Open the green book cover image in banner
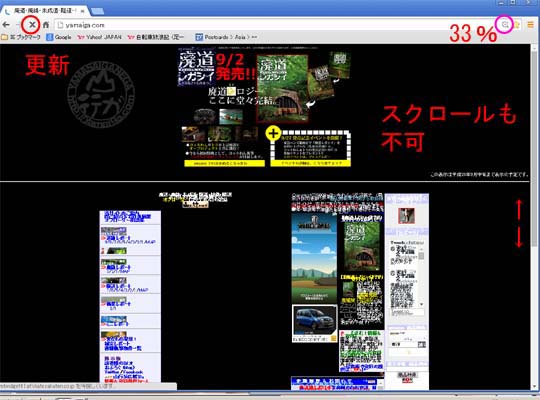Viewport: 540px width, 400px height. [x=282, y=89]
